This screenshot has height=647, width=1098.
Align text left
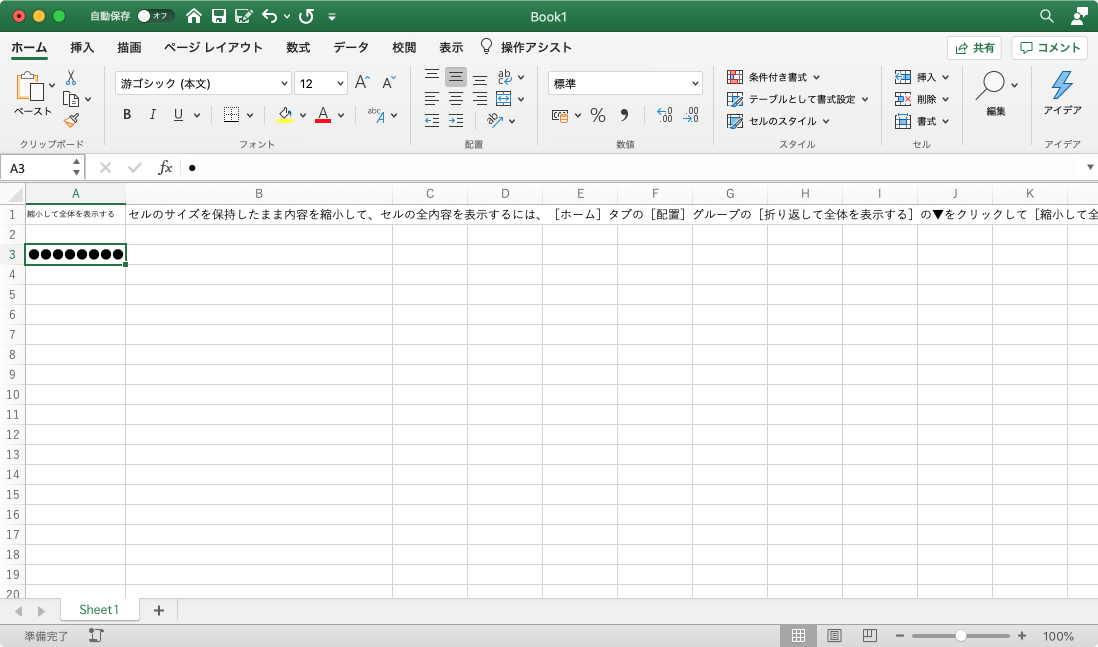click(x=432, y=99)
